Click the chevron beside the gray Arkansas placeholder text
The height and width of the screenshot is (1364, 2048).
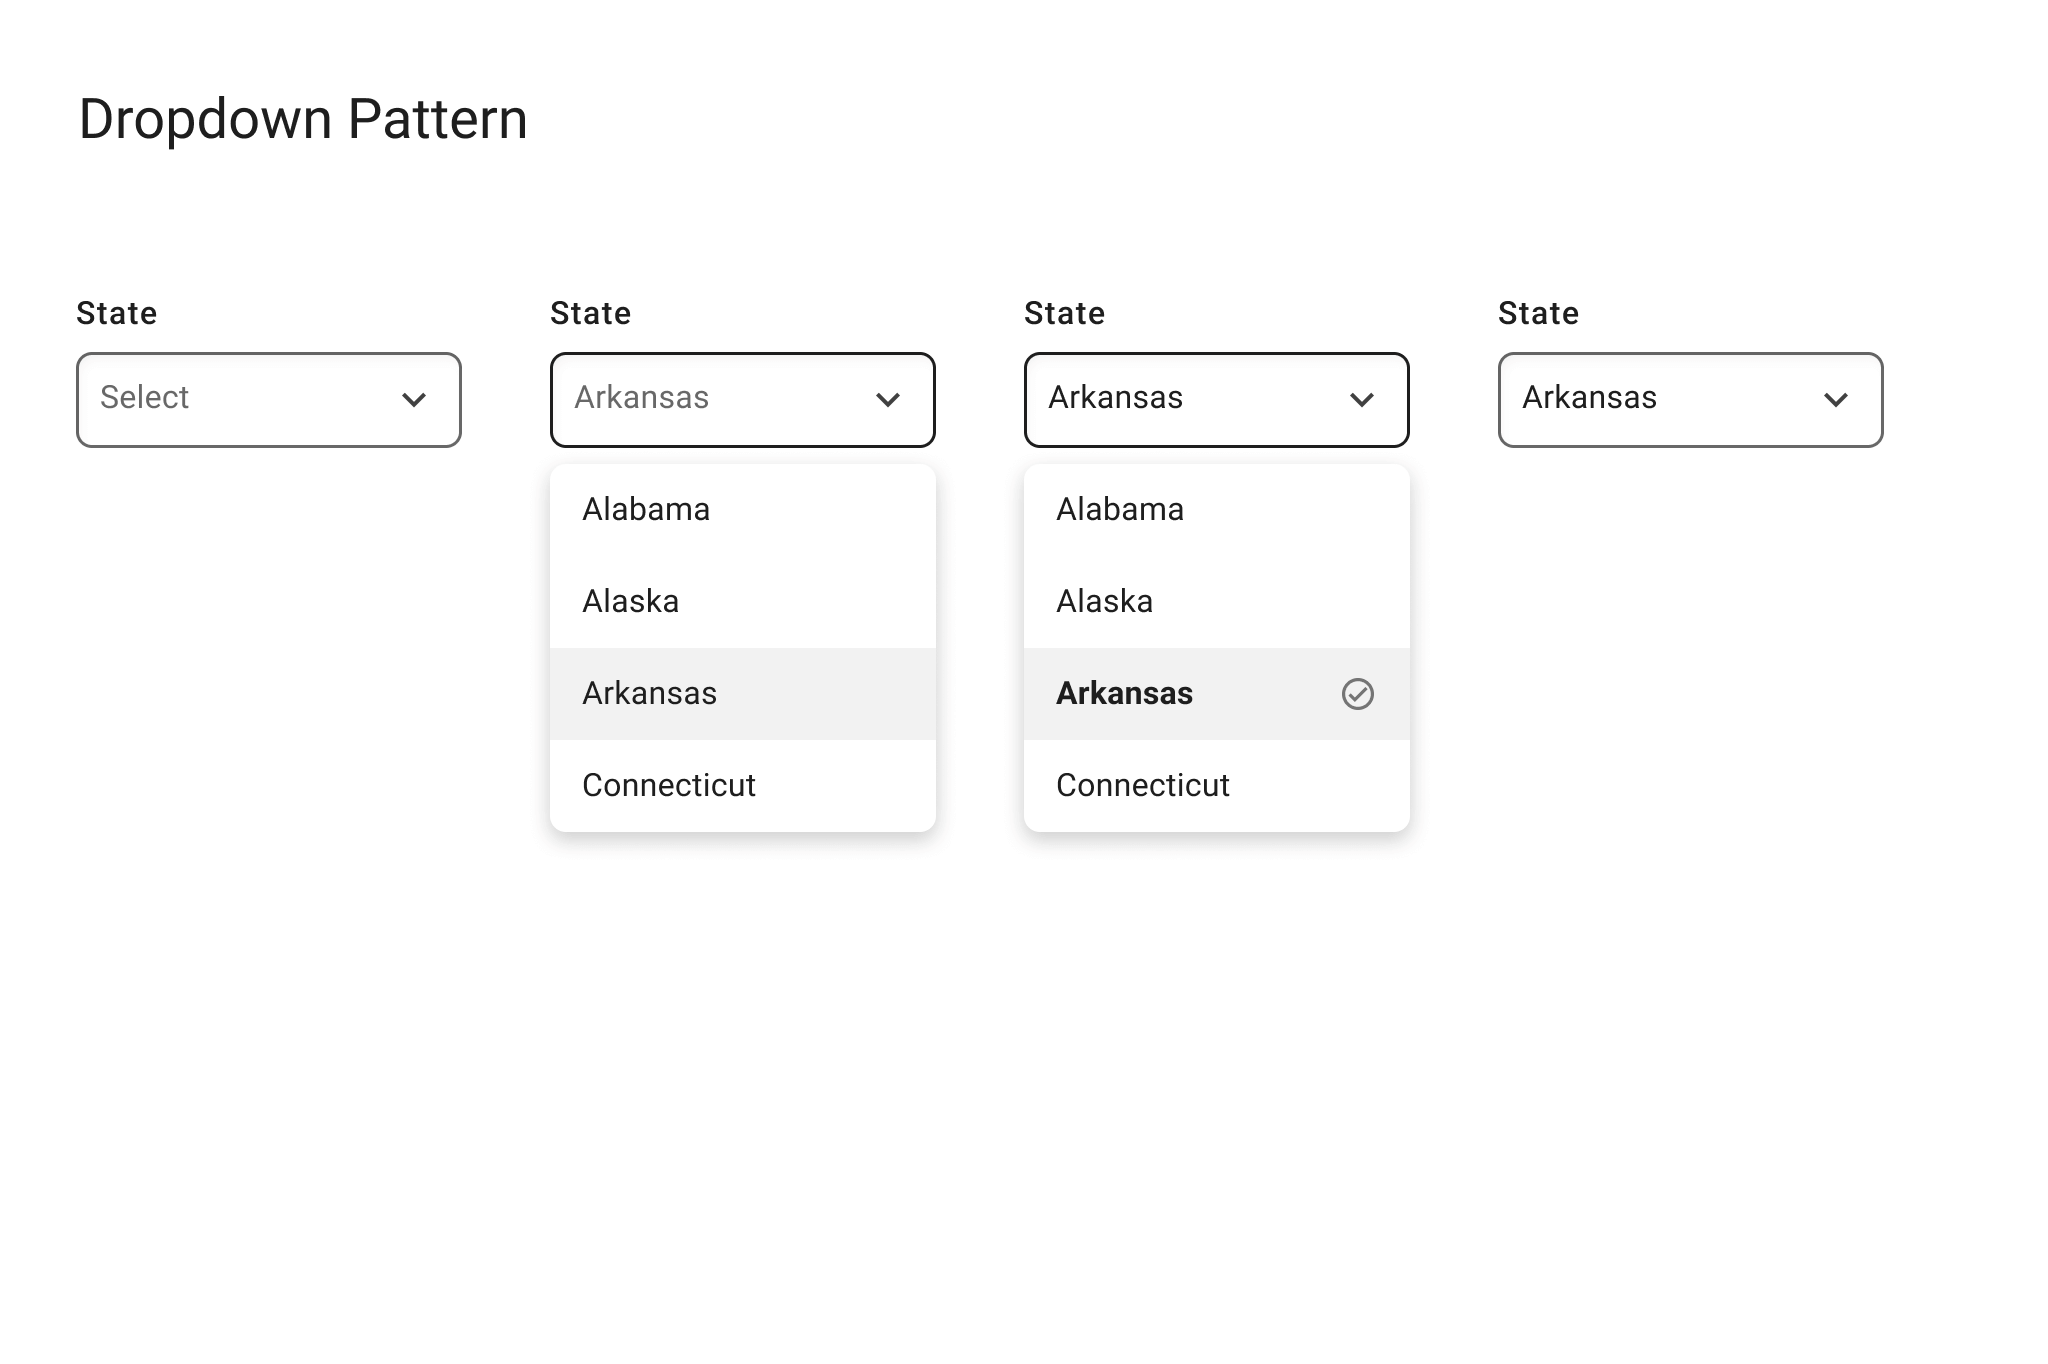pyautogui.click(x=888, y=400)
